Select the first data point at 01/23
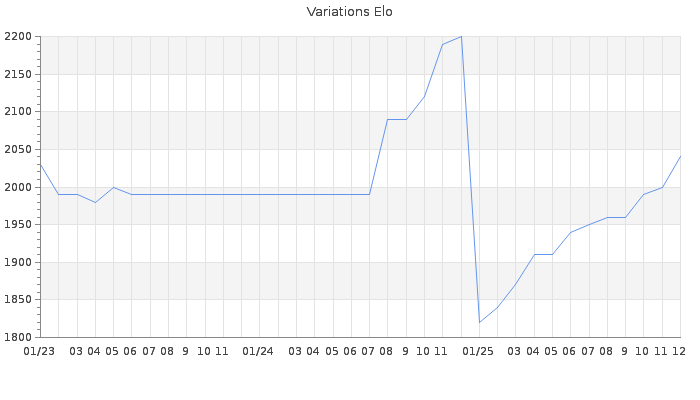 click(40, 165)
